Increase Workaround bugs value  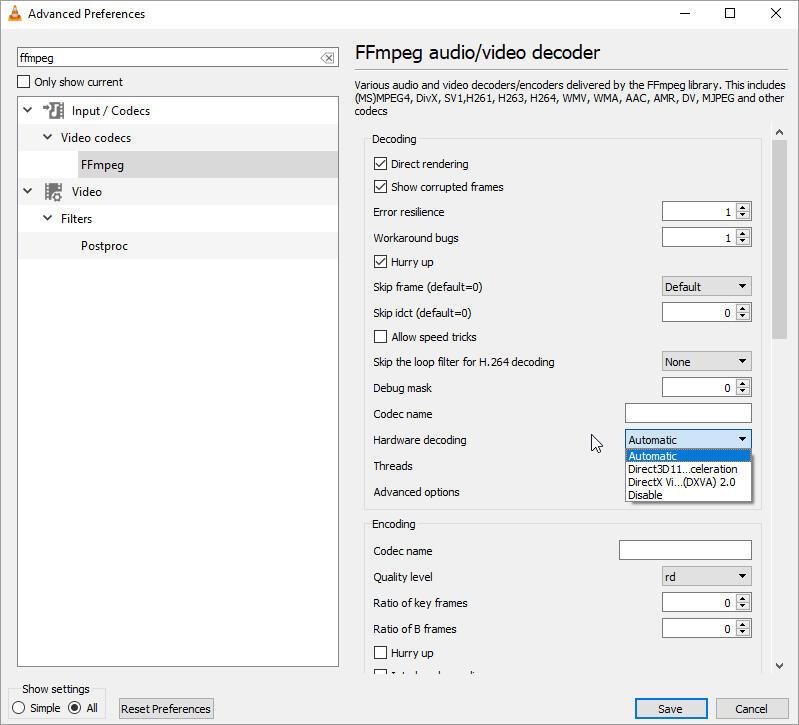pos(743,233)
